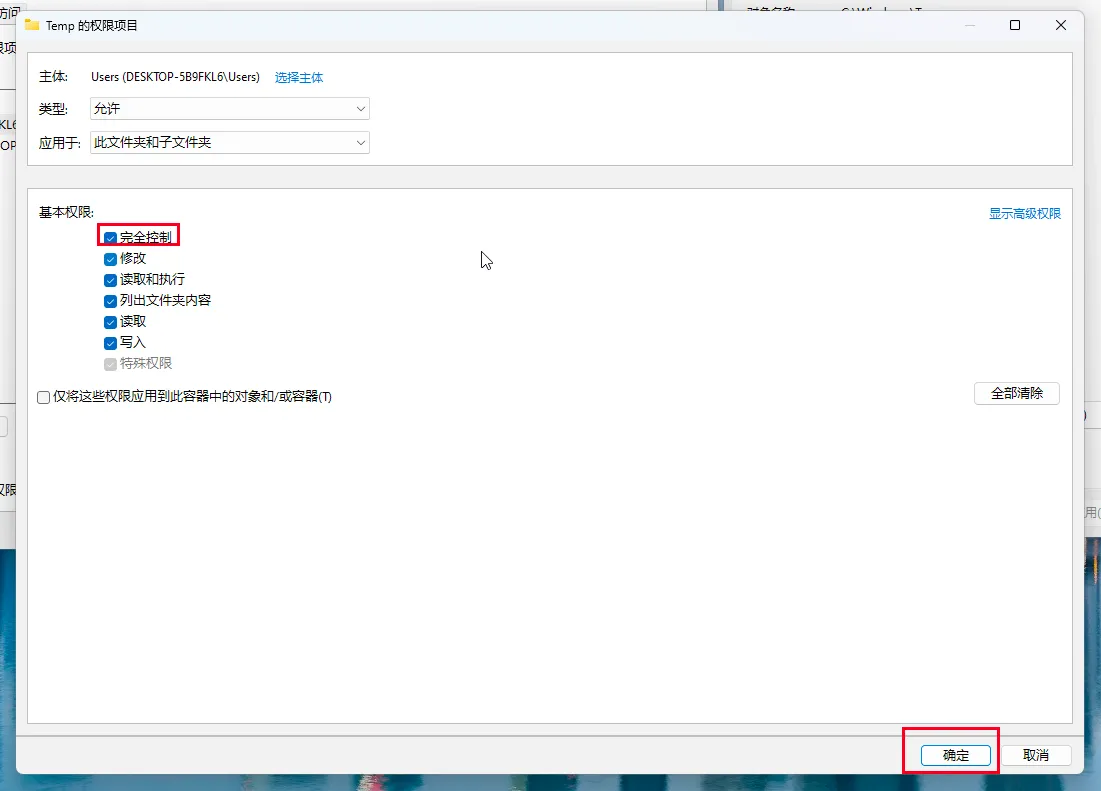Image resolution: width=1101 pixels, height=791 pixels.
Task: Maximize the Temp permissions dialog
Action: [1015, 25]
